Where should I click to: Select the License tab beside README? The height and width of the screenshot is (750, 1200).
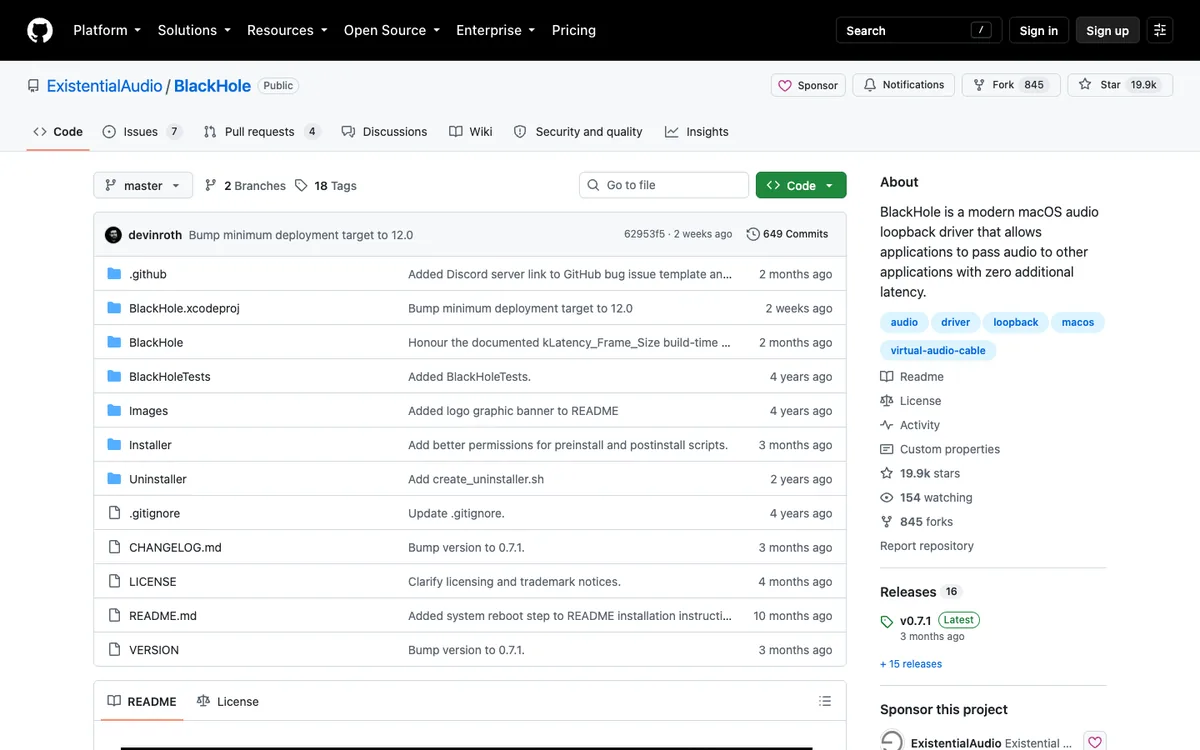pyautogui.click(x=228, y=701)
